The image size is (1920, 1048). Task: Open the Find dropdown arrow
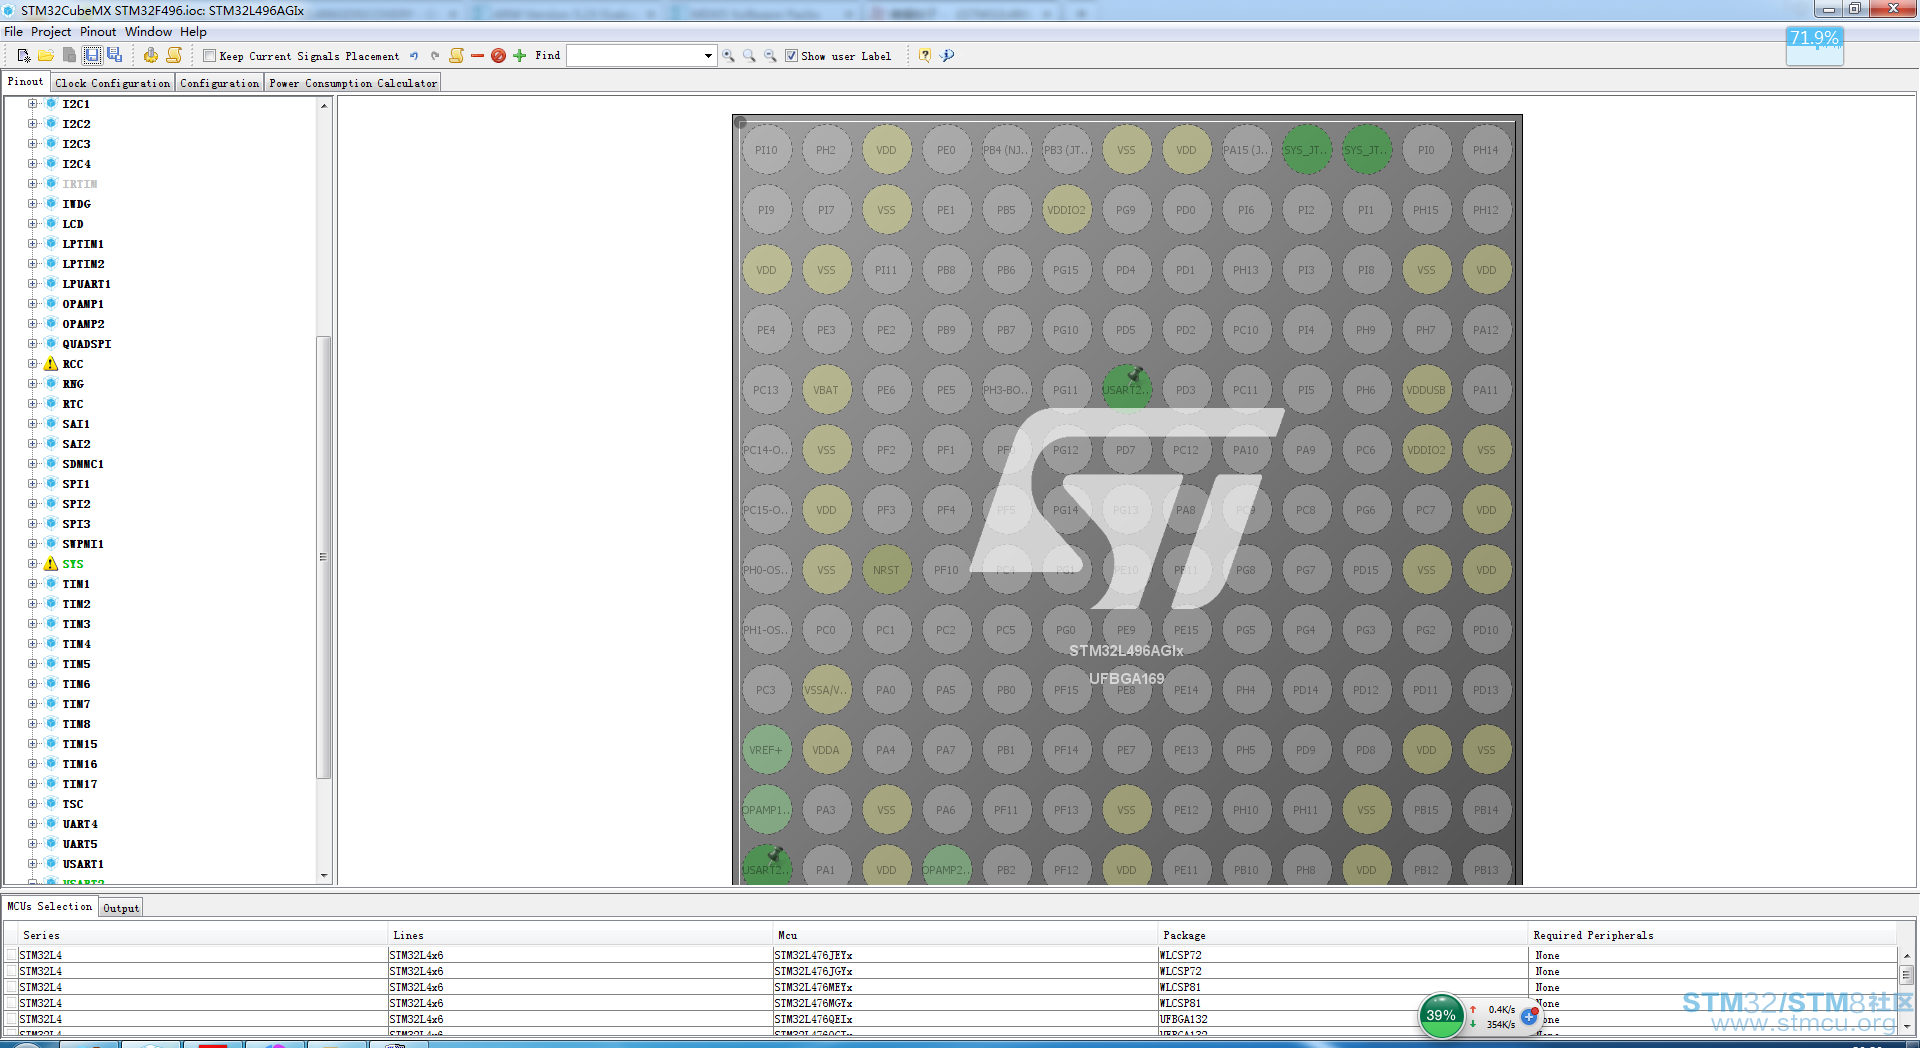click(708, 56)
